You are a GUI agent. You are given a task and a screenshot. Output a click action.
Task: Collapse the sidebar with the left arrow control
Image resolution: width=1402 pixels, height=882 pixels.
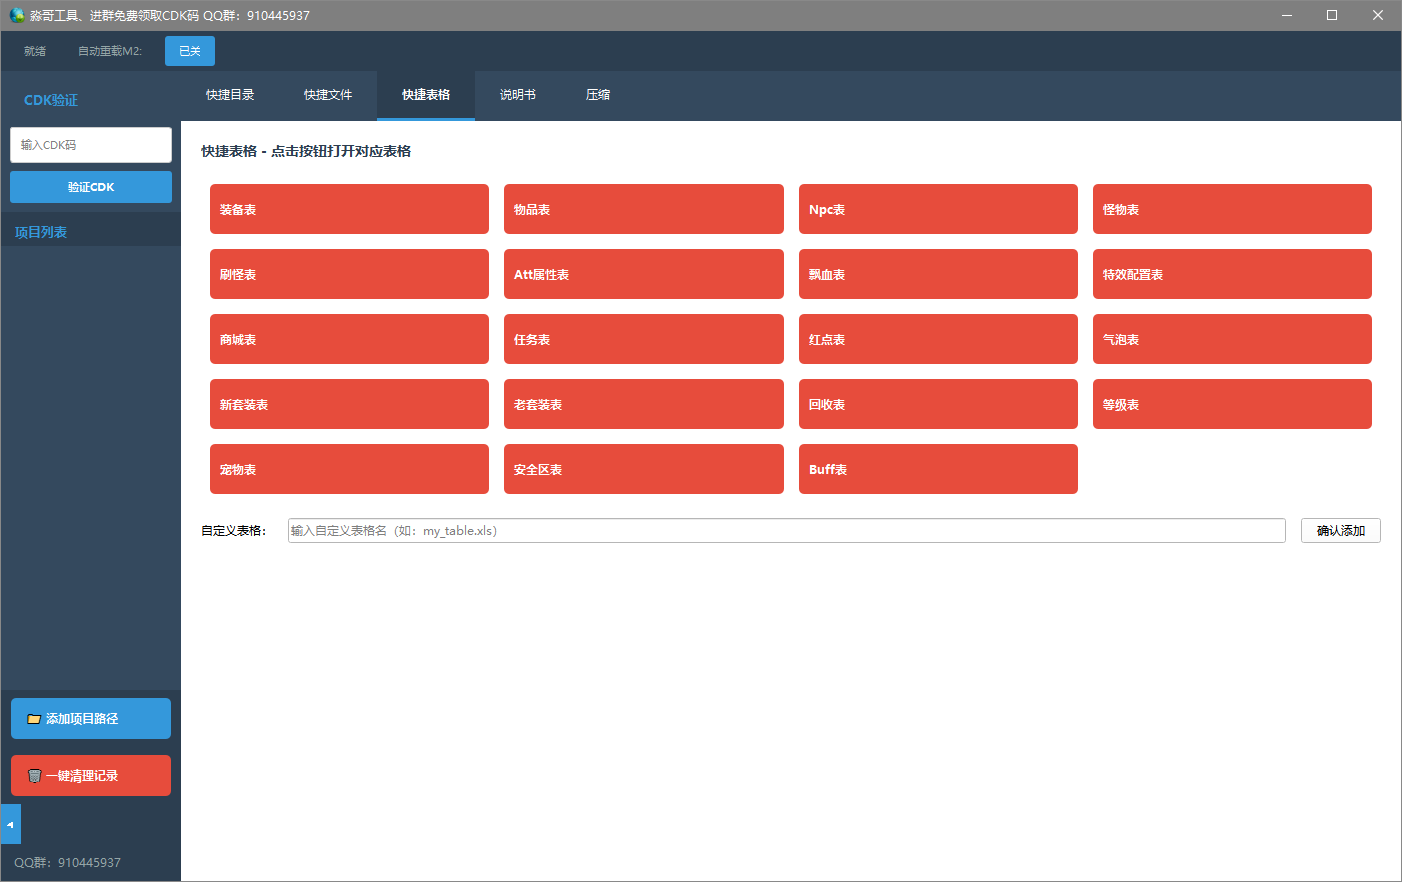tap(10, 823)
